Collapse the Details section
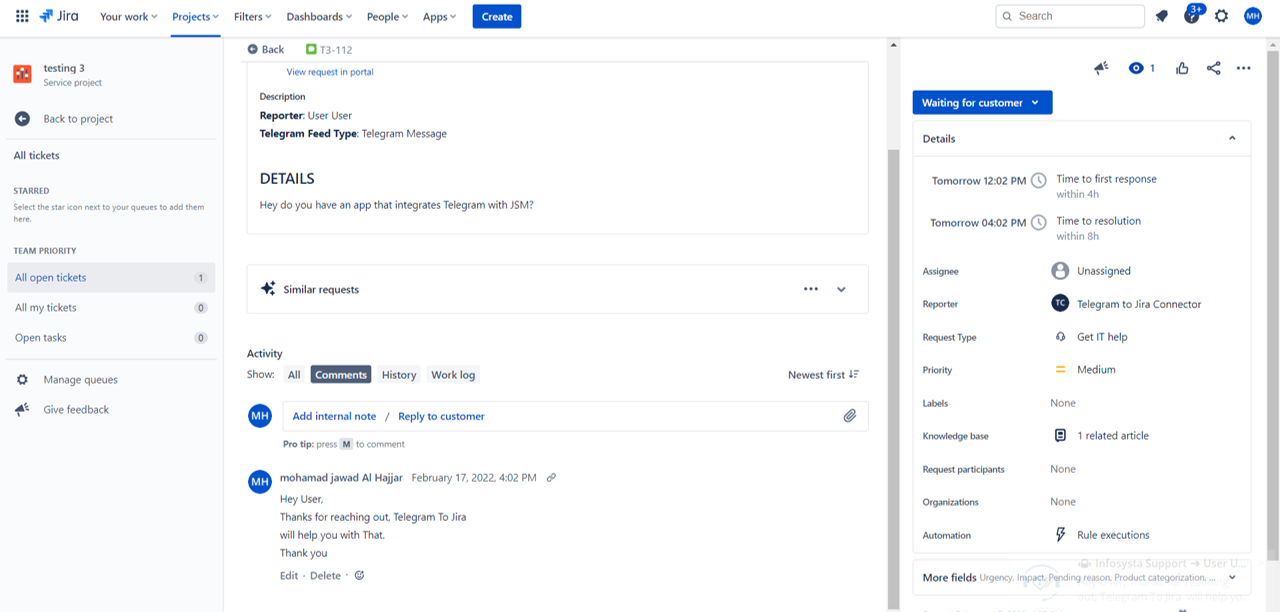This screenshot has height=612, width=1280. coord(1232,139)
